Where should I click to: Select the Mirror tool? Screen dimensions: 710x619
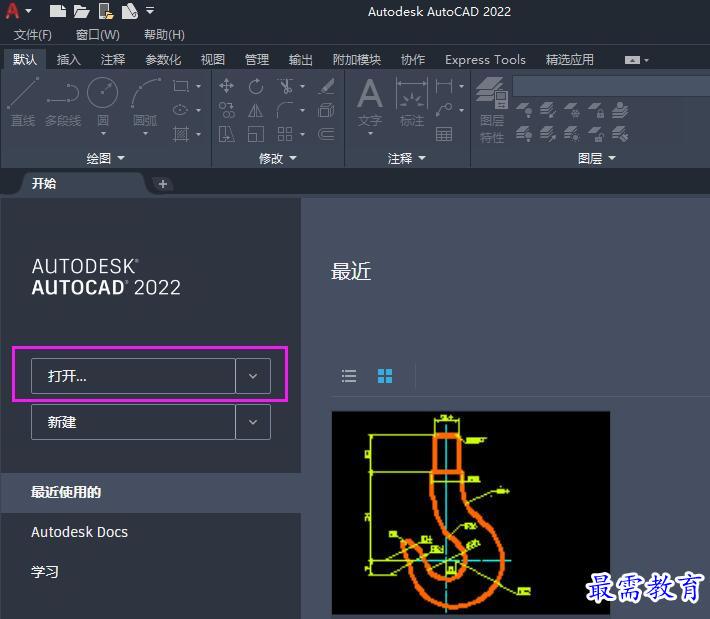click(x=256, y=110)
